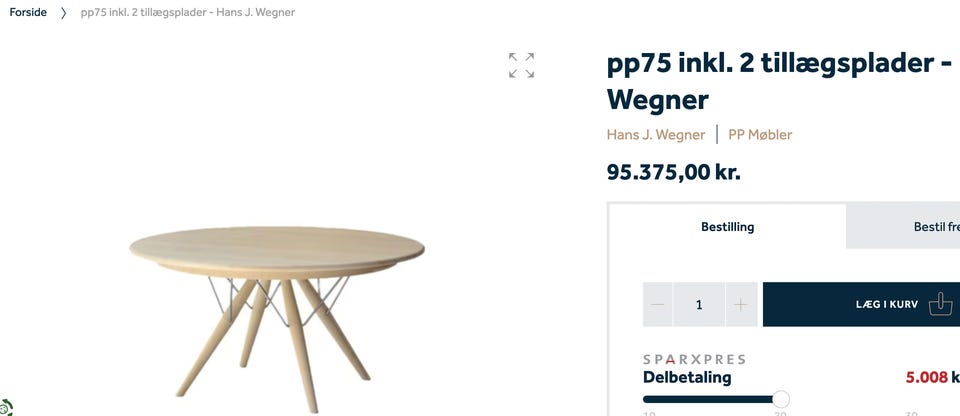Click the LÆG I KURV button
This screenshot has width=960, height=416.
[x=861, y=304]
